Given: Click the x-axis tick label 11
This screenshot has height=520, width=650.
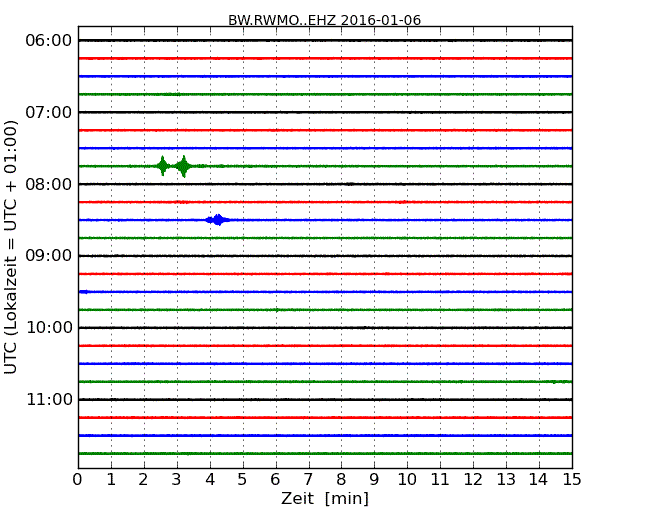Looking at the screenshot, I should (x=440, y=479).
